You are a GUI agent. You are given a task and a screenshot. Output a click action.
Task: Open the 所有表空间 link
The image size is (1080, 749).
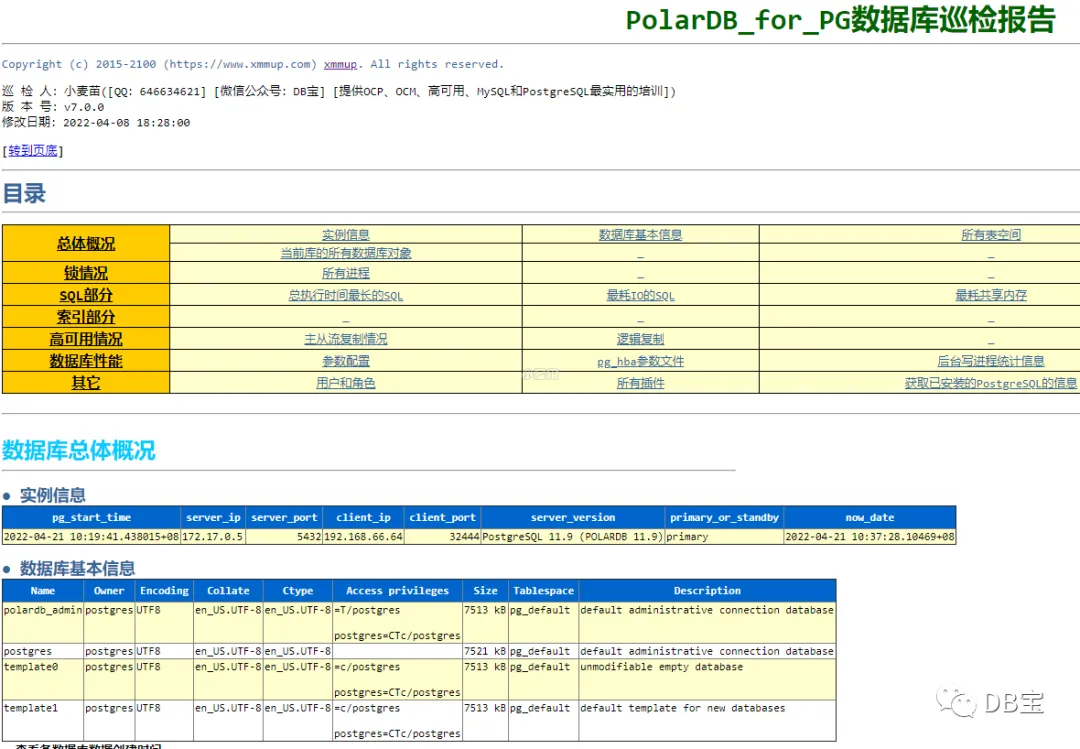pos(991,235)
